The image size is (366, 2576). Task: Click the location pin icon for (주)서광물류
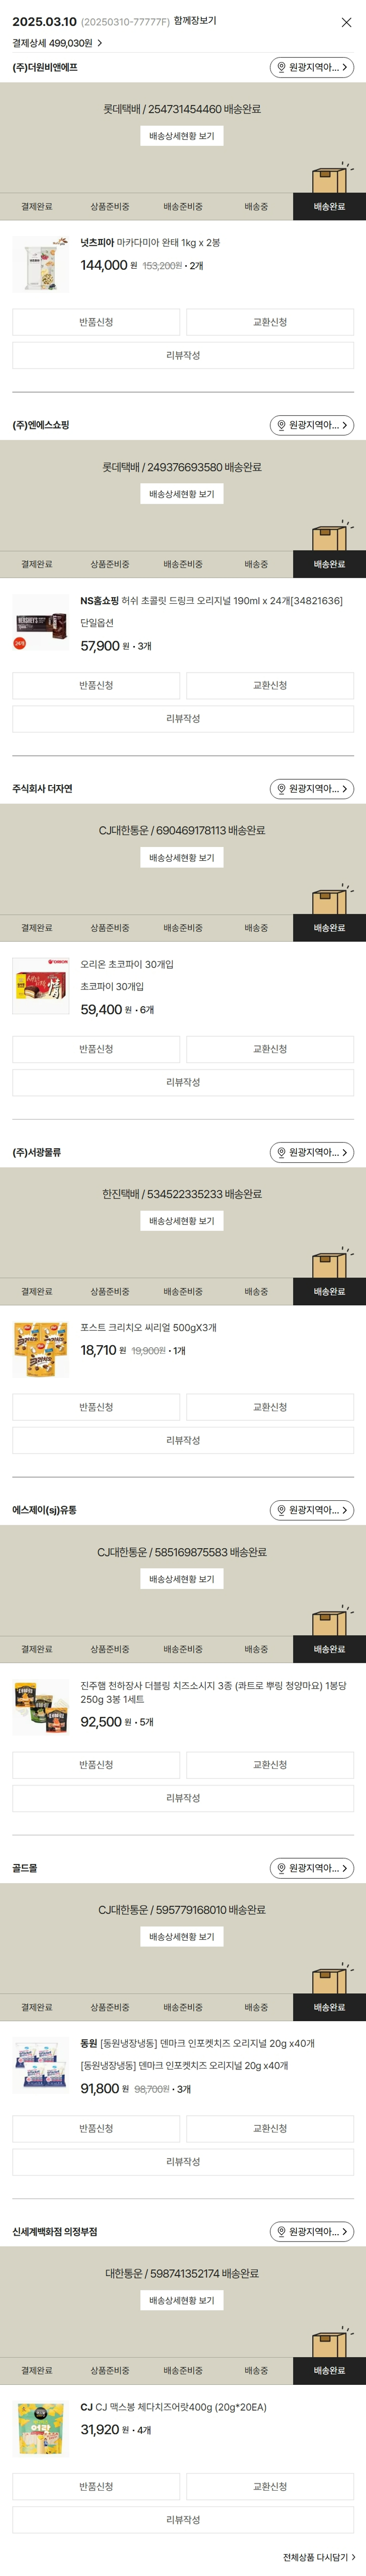281,1153
